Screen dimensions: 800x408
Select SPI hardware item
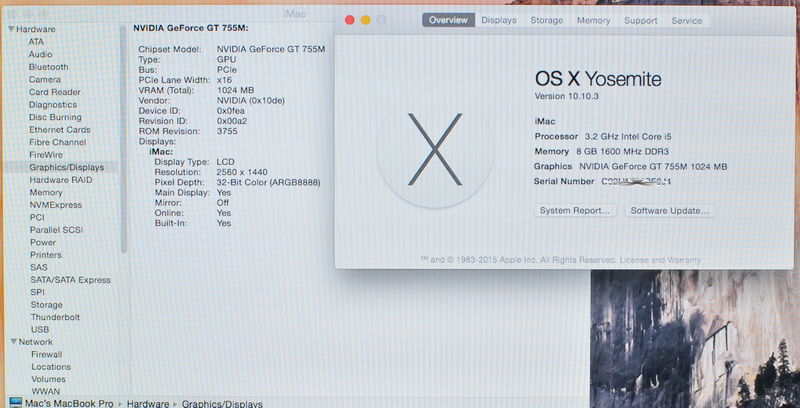37,292
